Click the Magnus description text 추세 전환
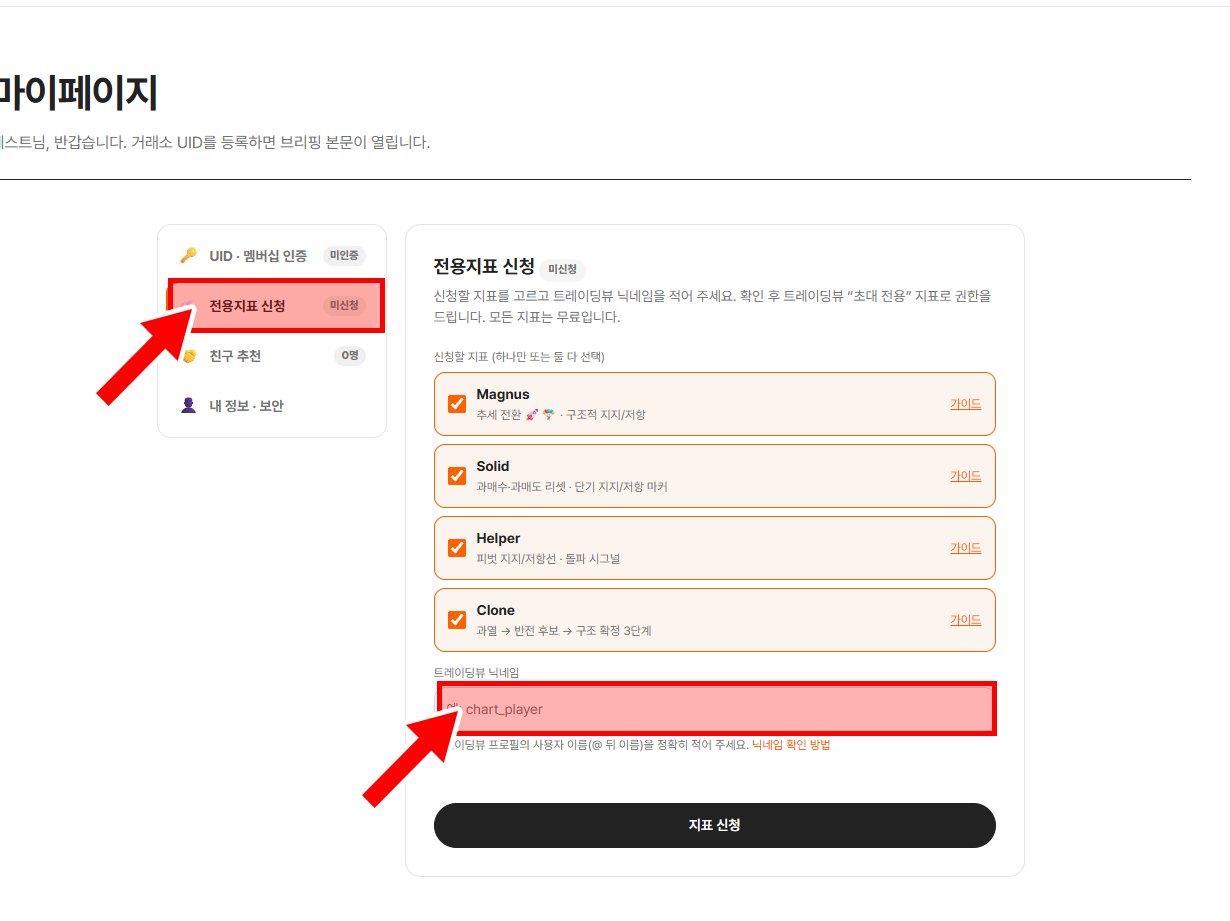The width and height of the screenshot is (1230, 921). tap(499, 414)
